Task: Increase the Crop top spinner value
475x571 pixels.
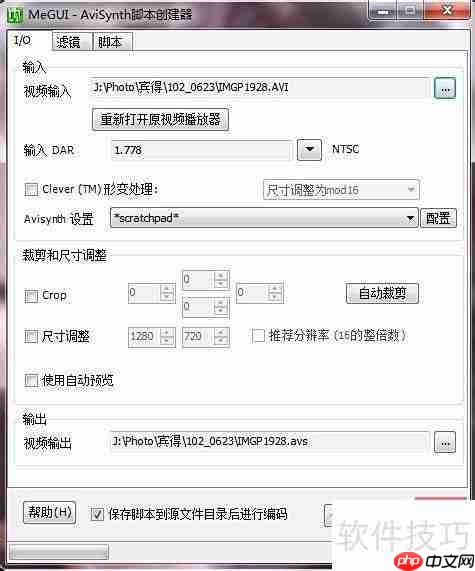Action: pyautogui.click(x=221, y=276)
